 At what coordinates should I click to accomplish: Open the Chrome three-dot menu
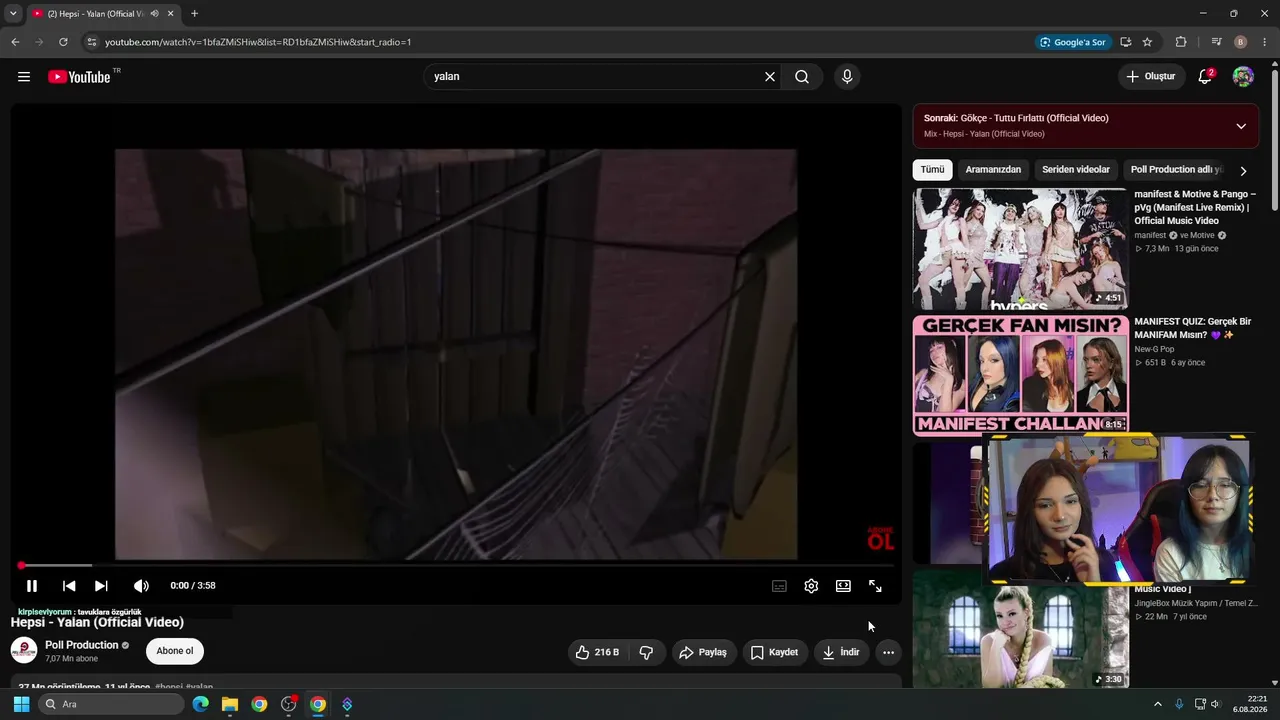point(1265,42)
